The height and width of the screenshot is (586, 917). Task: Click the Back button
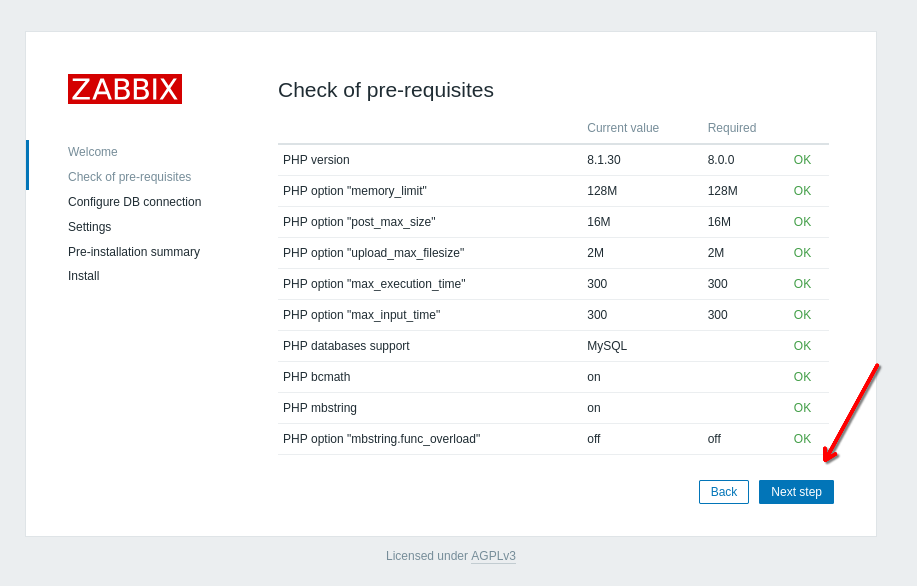coord(723,492)
